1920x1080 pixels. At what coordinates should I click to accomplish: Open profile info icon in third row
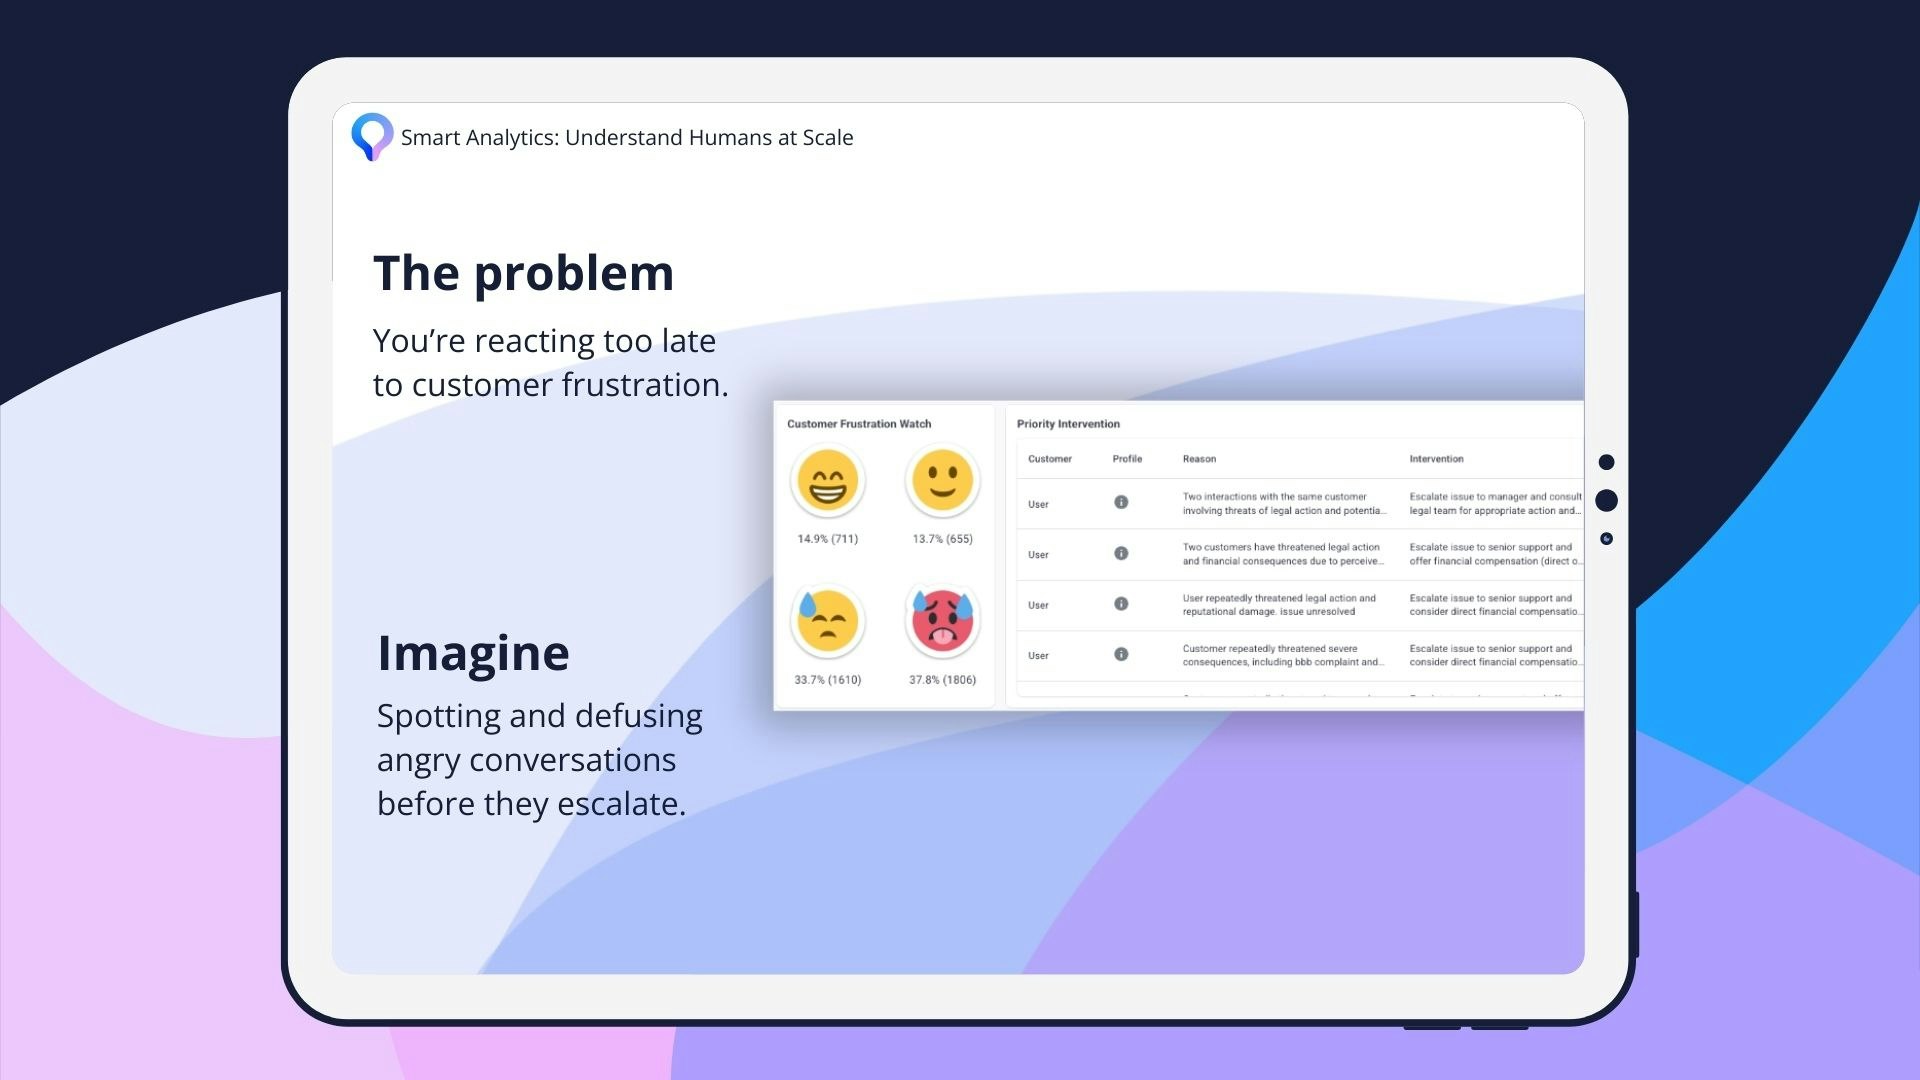[x=1121, y=604]
